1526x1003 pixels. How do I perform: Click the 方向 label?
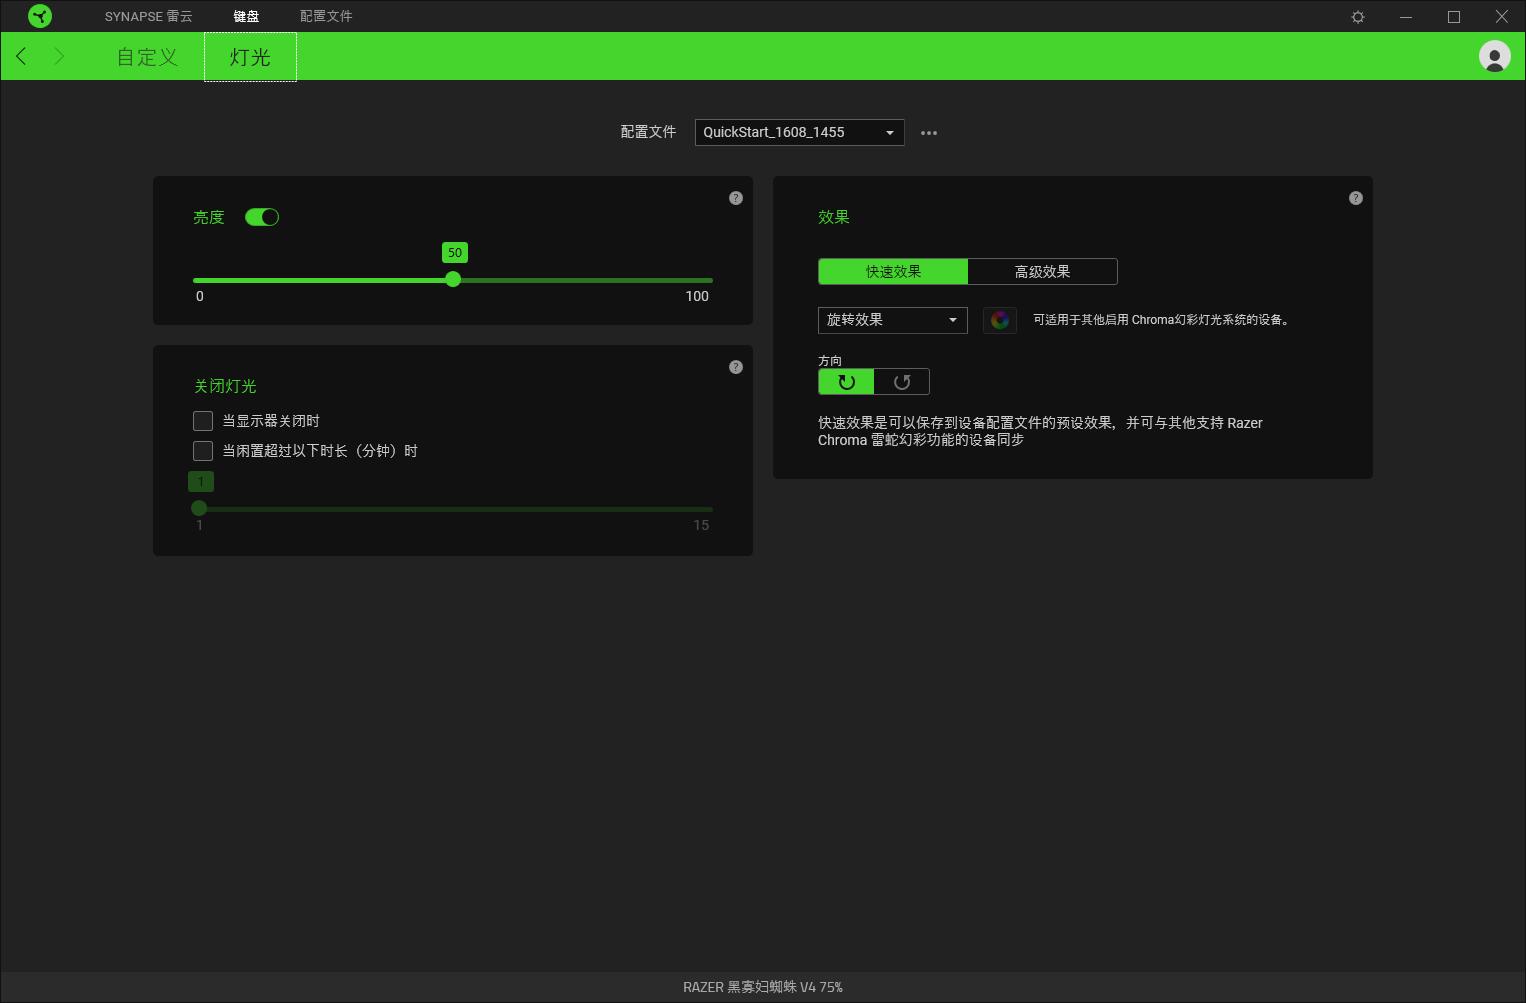830,361
